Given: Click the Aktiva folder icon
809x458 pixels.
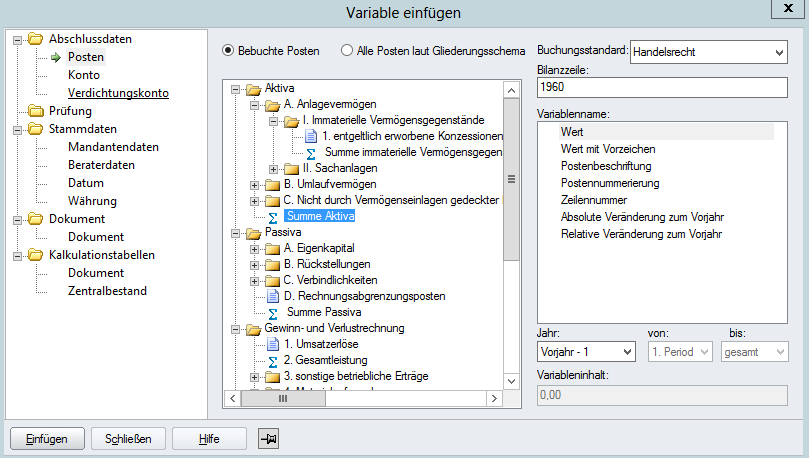Looking at the screenshot, I should (x=254, y=89).
